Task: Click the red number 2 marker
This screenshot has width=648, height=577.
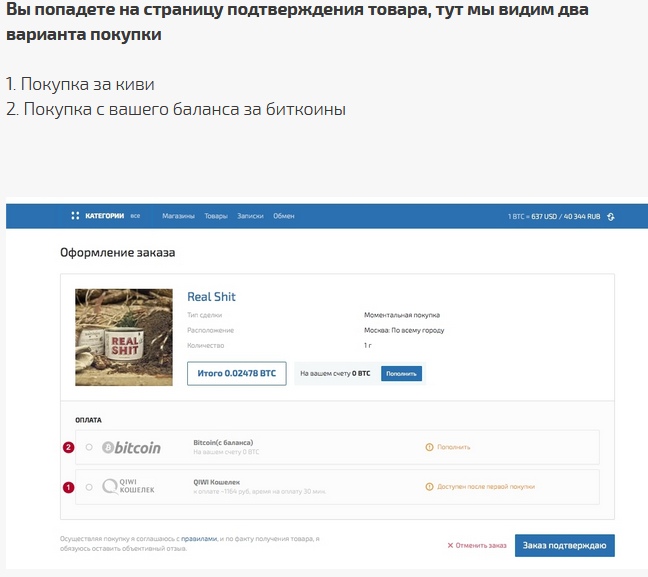Action: click(68, 447)
